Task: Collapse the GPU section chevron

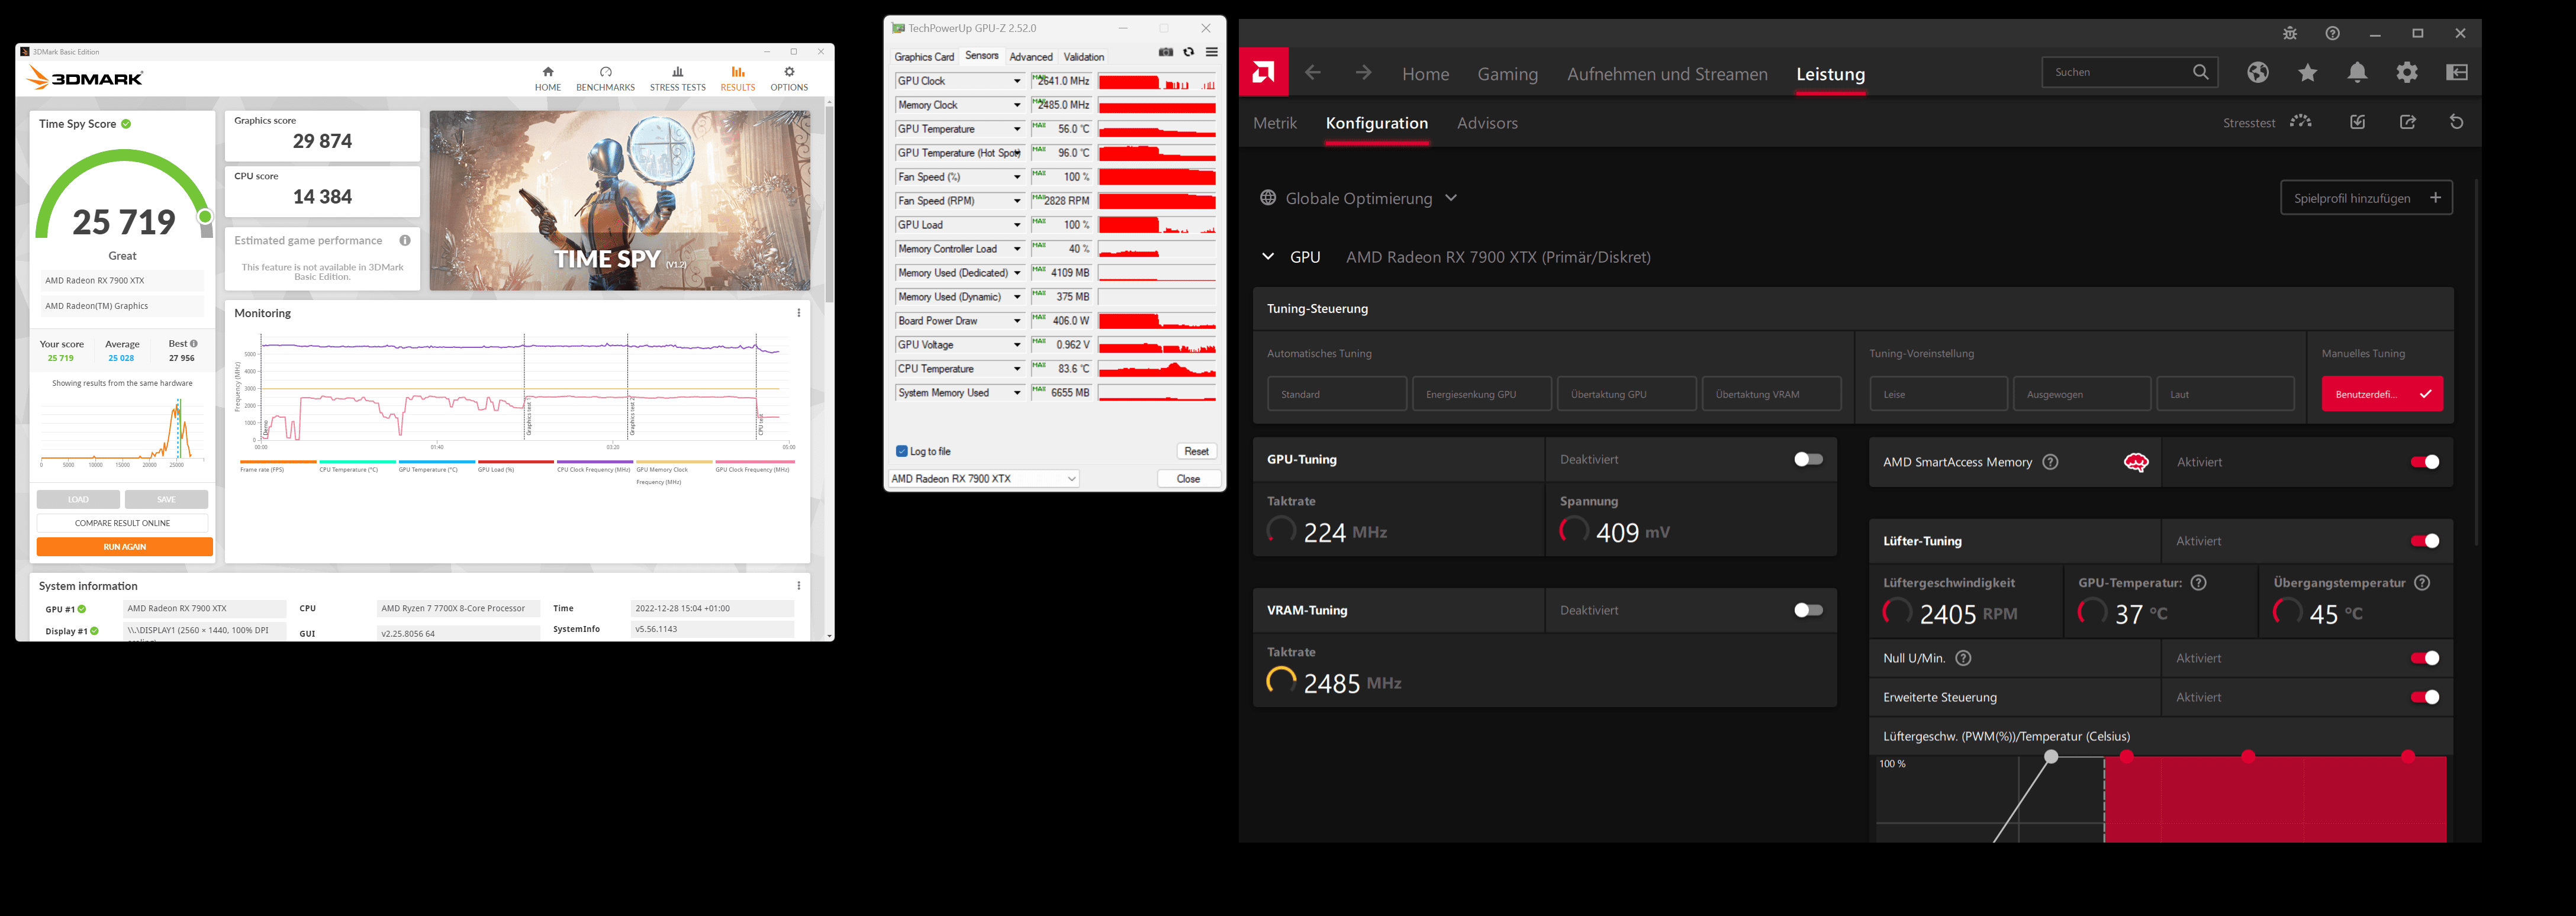Action: [1268, 257]
